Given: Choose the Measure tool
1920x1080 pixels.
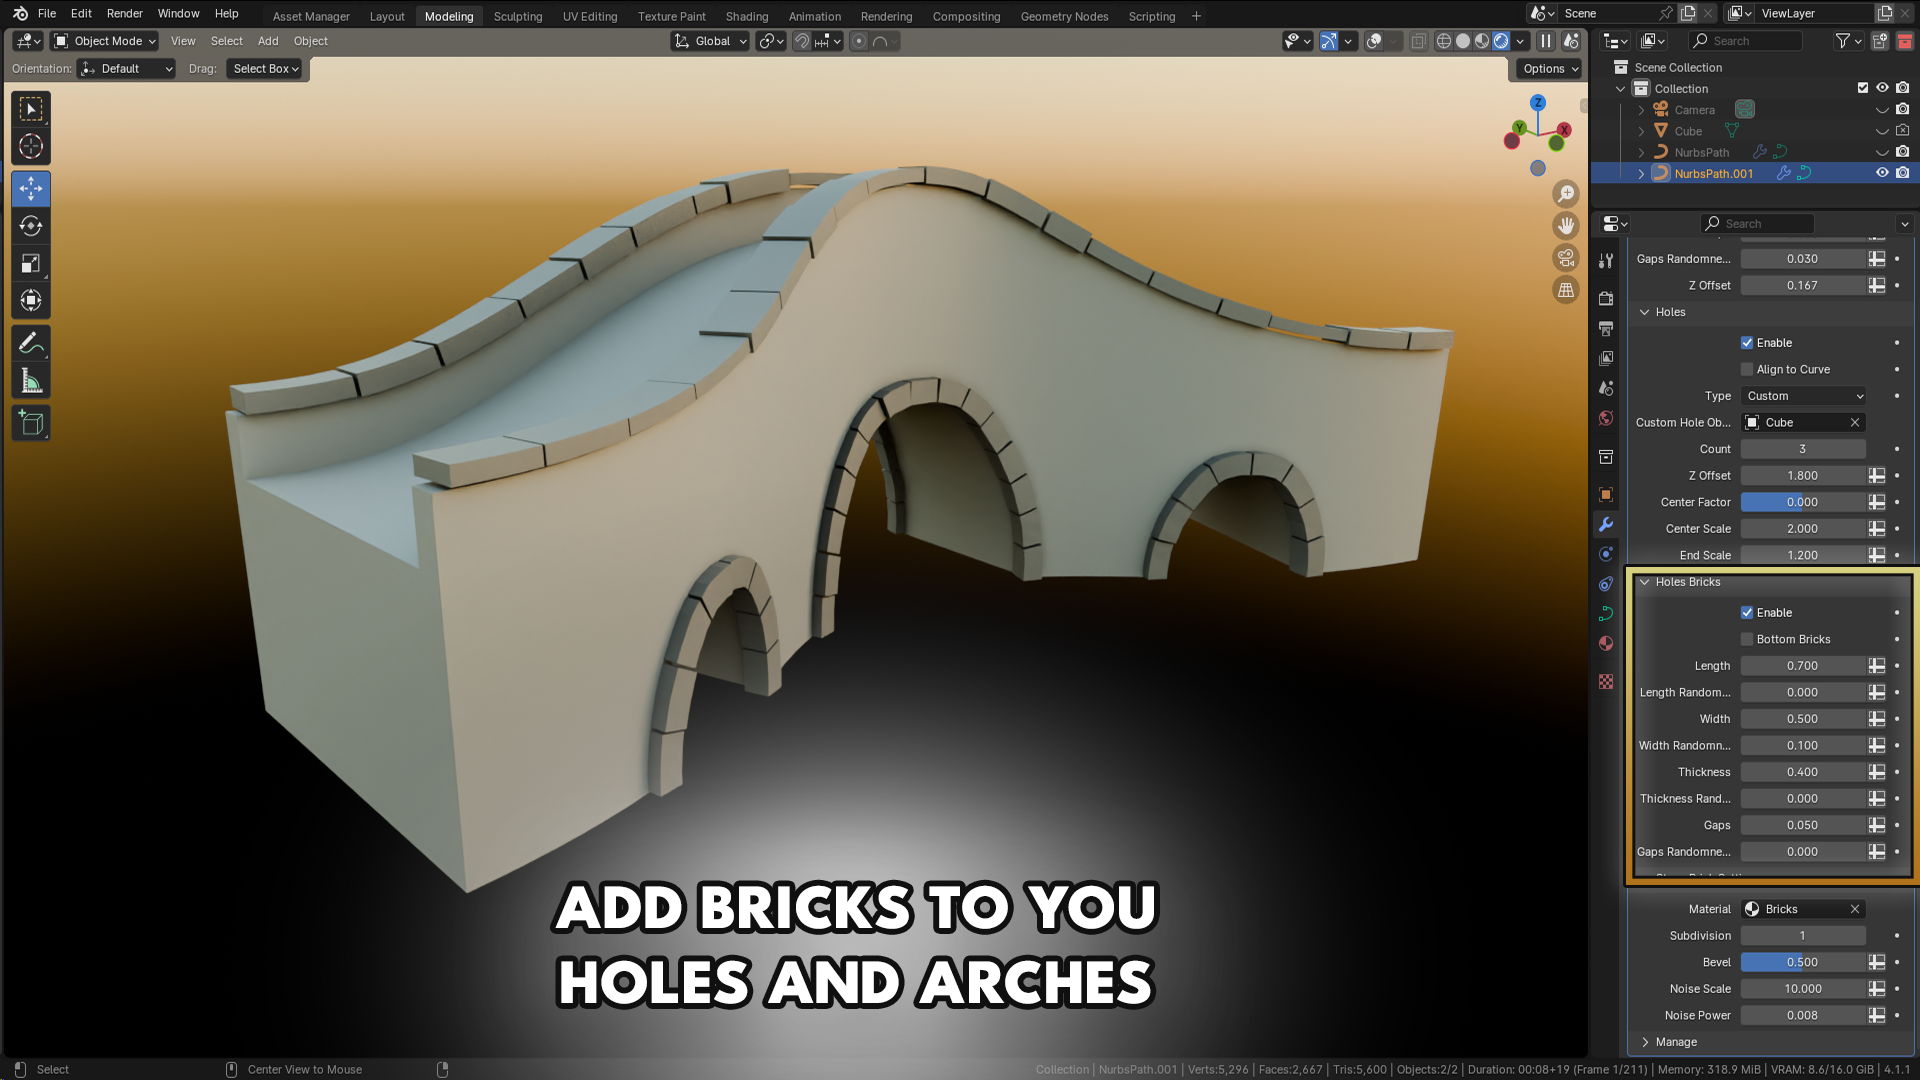Looking at the screenshot, I should point(31,381).
